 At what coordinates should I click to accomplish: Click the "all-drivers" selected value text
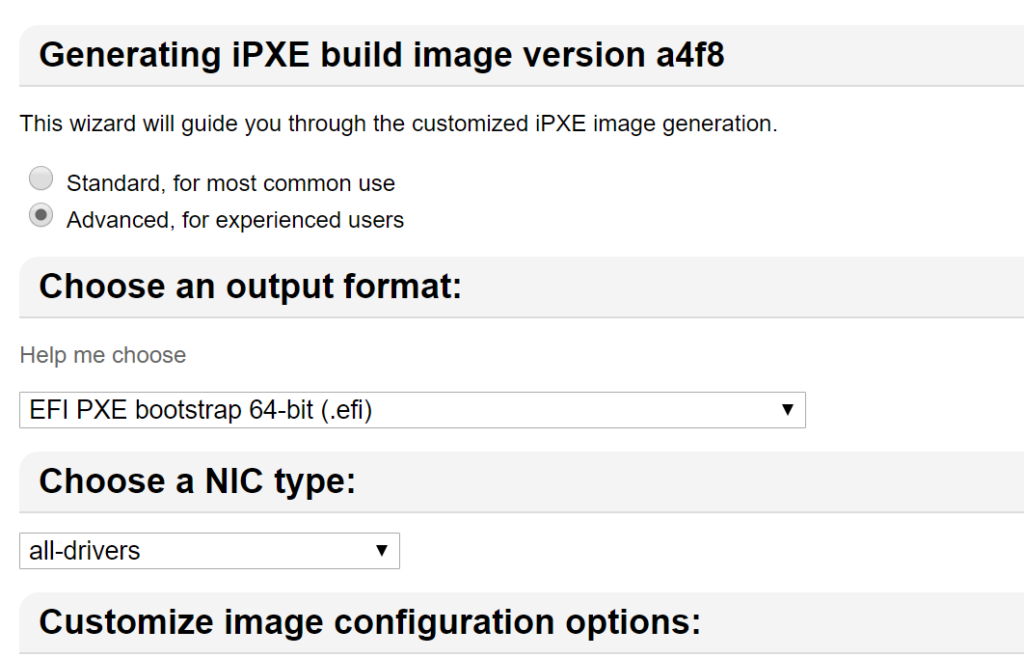pyautogui.click(x=85, y=551)
